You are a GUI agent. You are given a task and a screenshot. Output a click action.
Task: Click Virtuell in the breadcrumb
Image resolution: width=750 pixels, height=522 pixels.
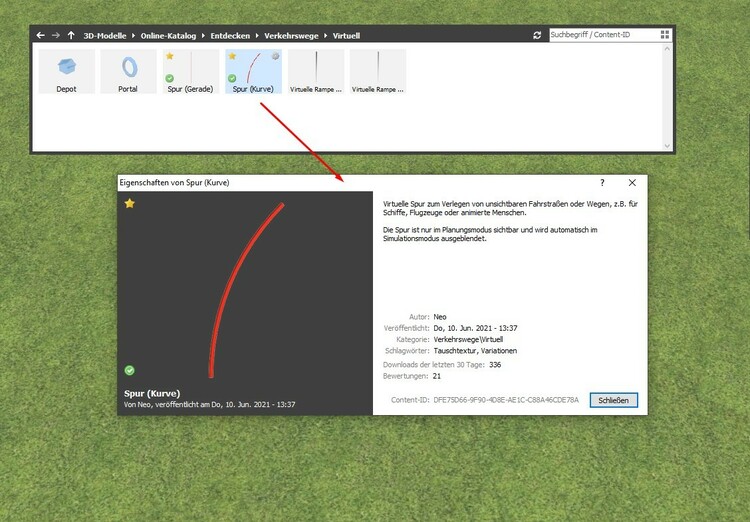click(346, 36)
